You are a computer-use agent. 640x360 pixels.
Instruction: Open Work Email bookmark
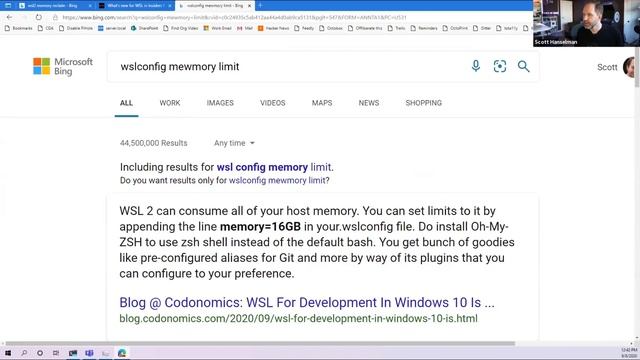pyautogui.click(x=217, y=28)
